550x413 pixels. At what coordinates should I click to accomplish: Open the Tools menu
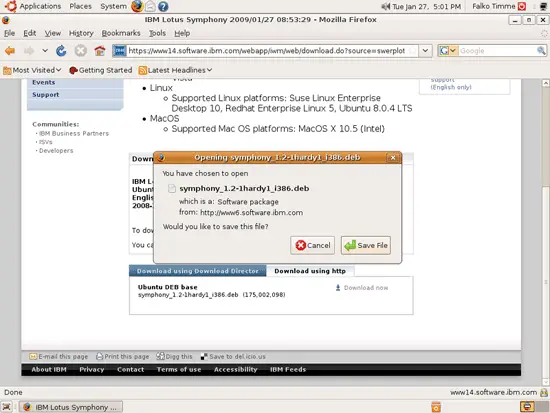coord(157,33)
